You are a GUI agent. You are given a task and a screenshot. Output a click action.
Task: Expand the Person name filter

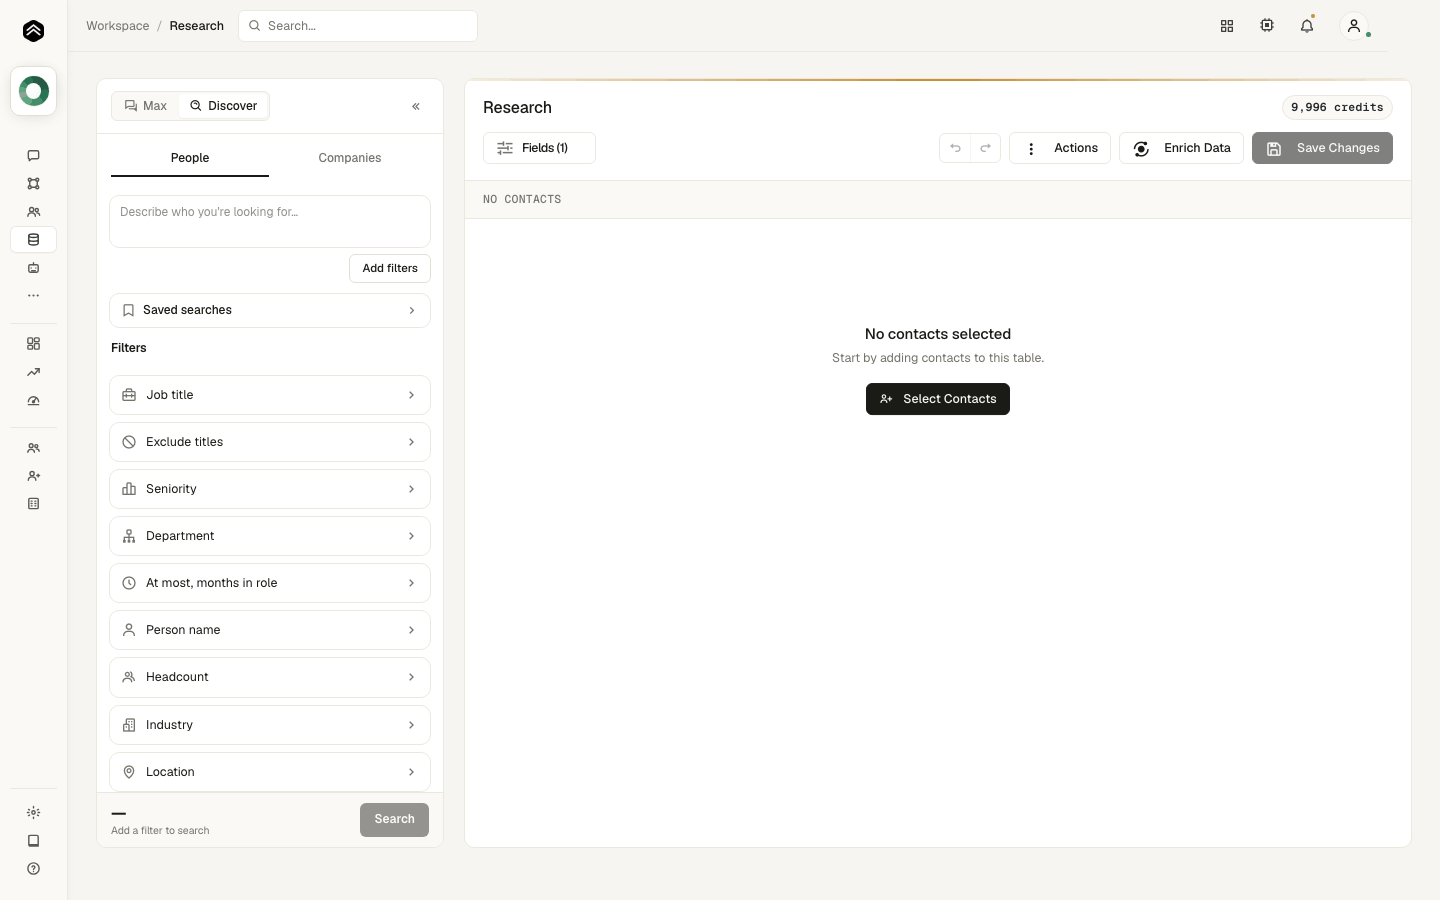tap(270, 630)
